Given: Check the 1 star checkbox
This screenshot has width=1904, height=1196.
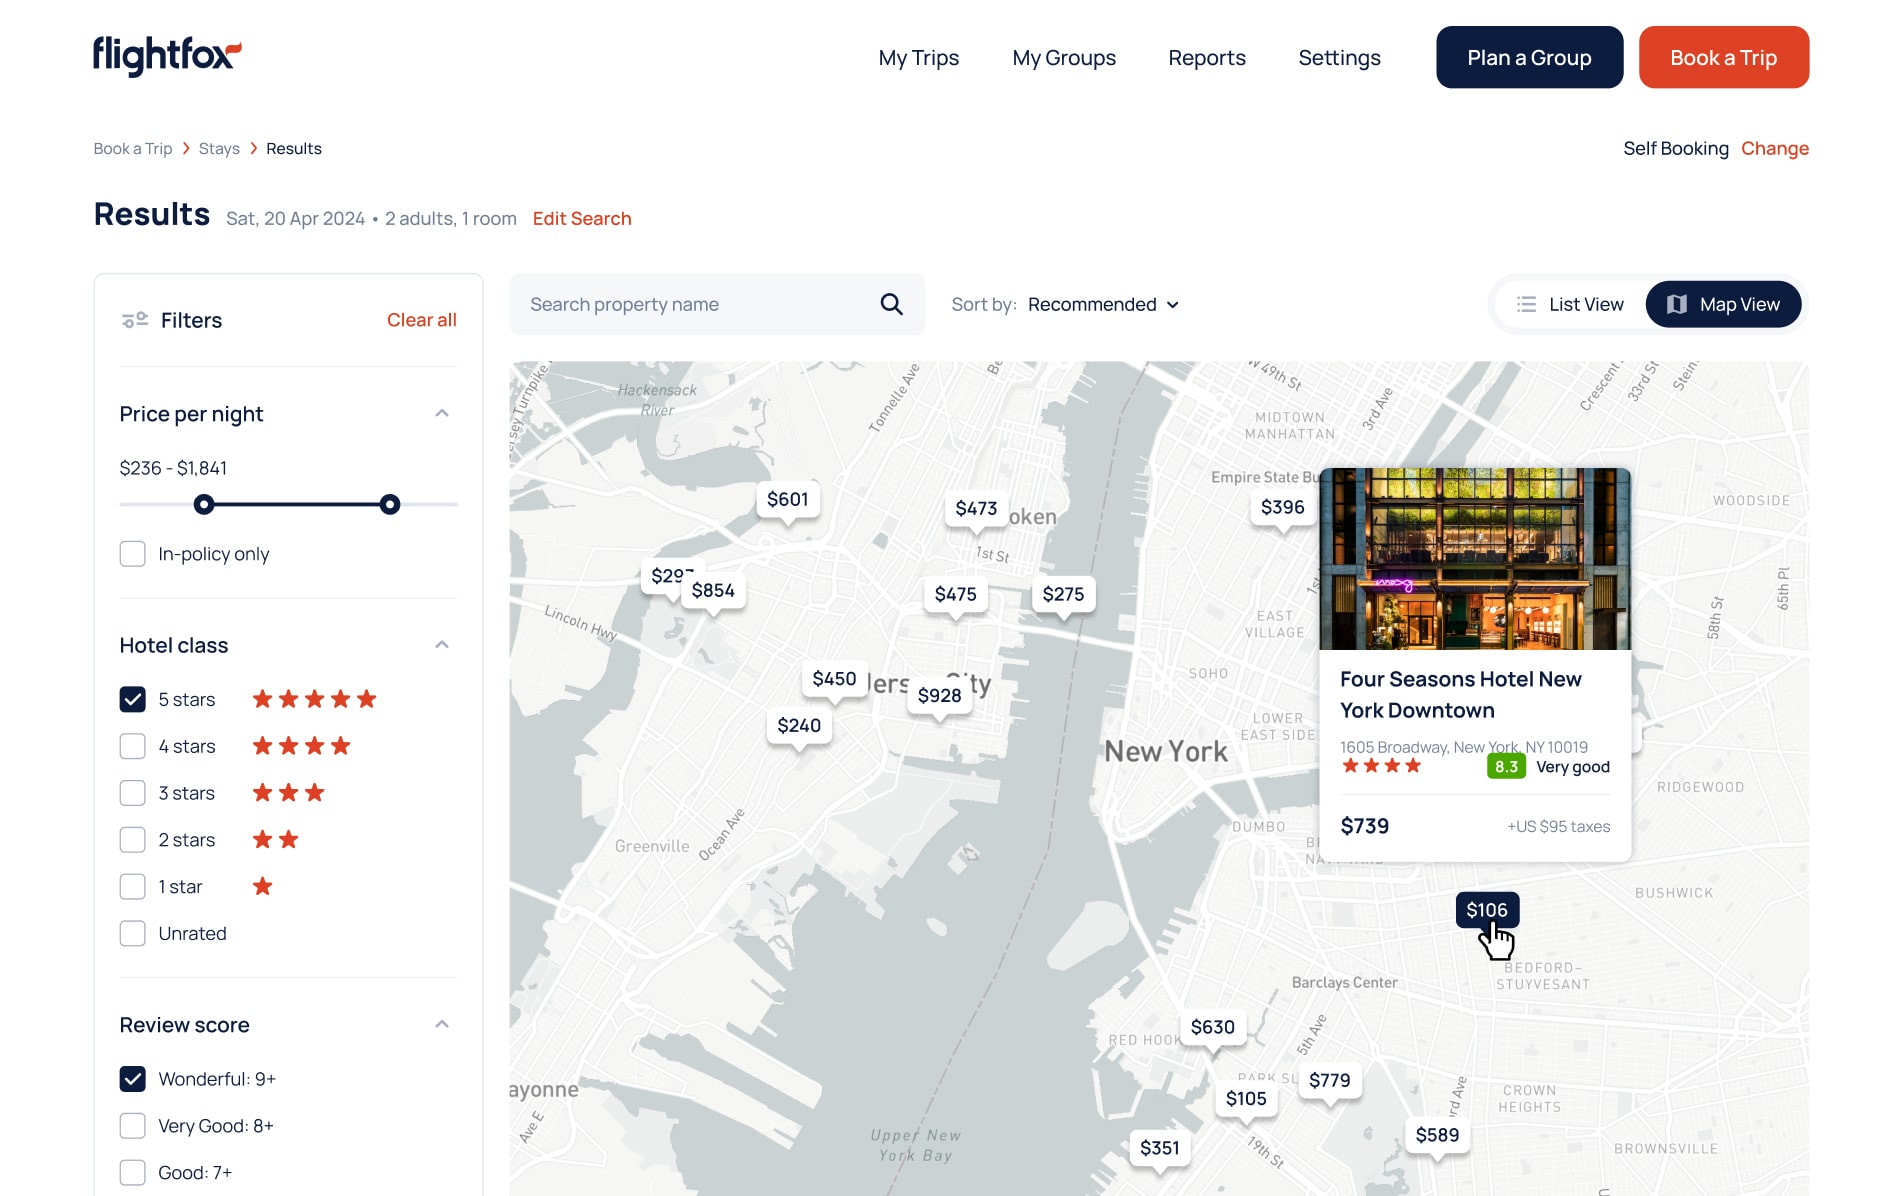Looking at the screenshot, I should coord(133,887).
